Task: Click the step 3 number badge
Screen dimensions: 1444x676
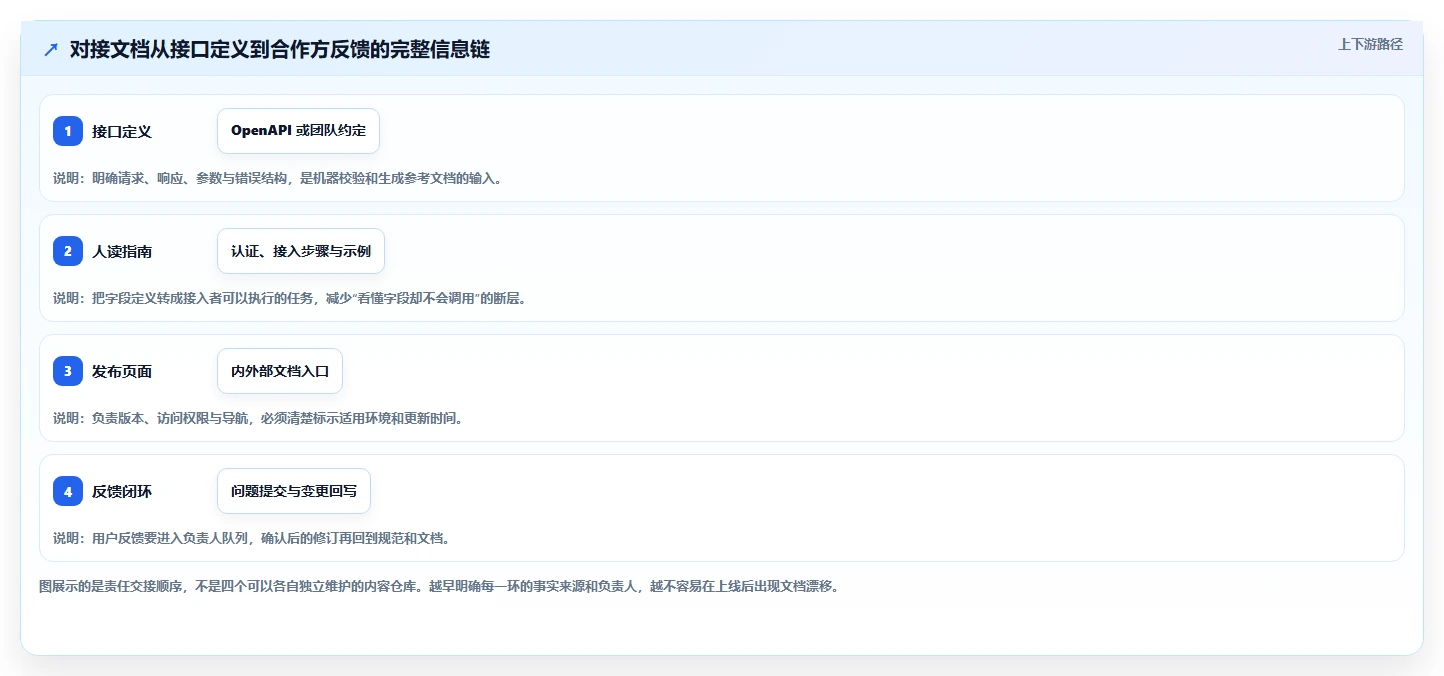Action: point(68,371)
